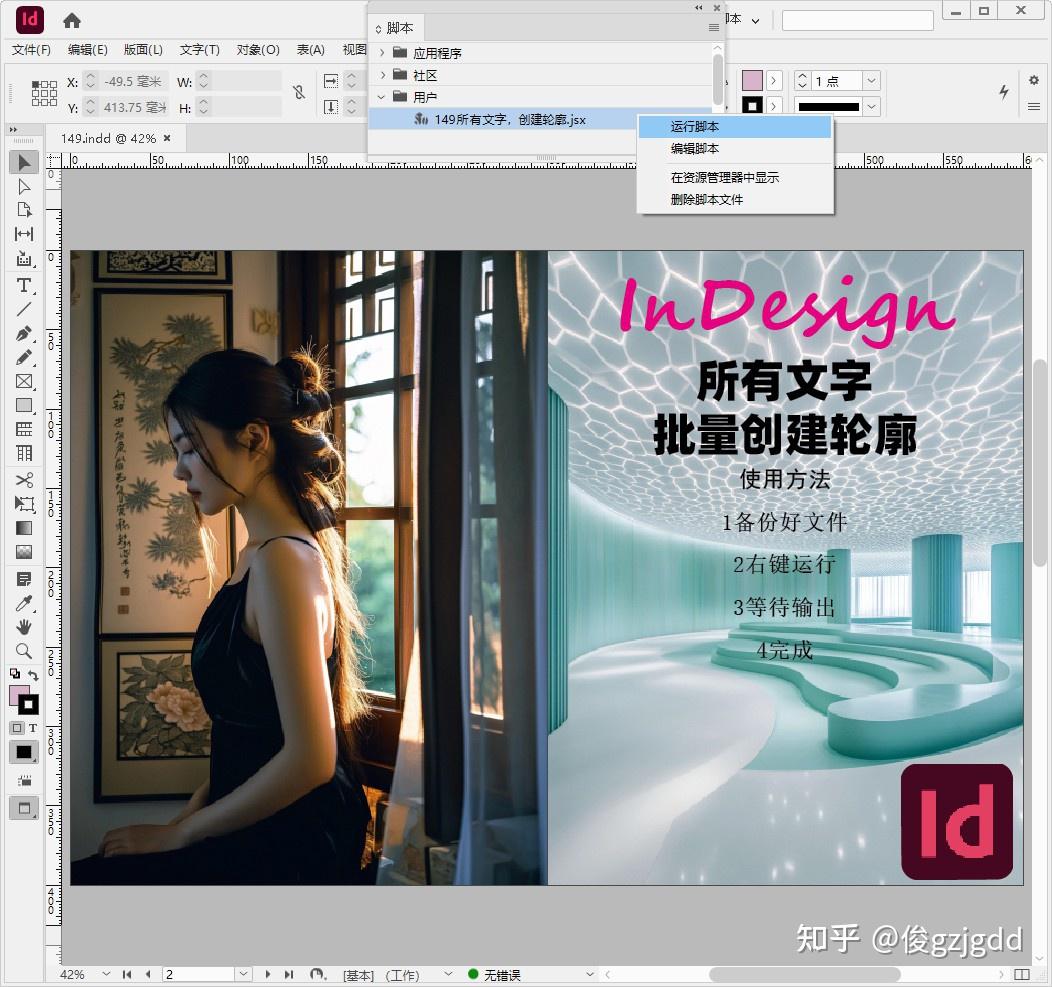Open the stroke weight dropdown showing 1 点

pos(869,81)
